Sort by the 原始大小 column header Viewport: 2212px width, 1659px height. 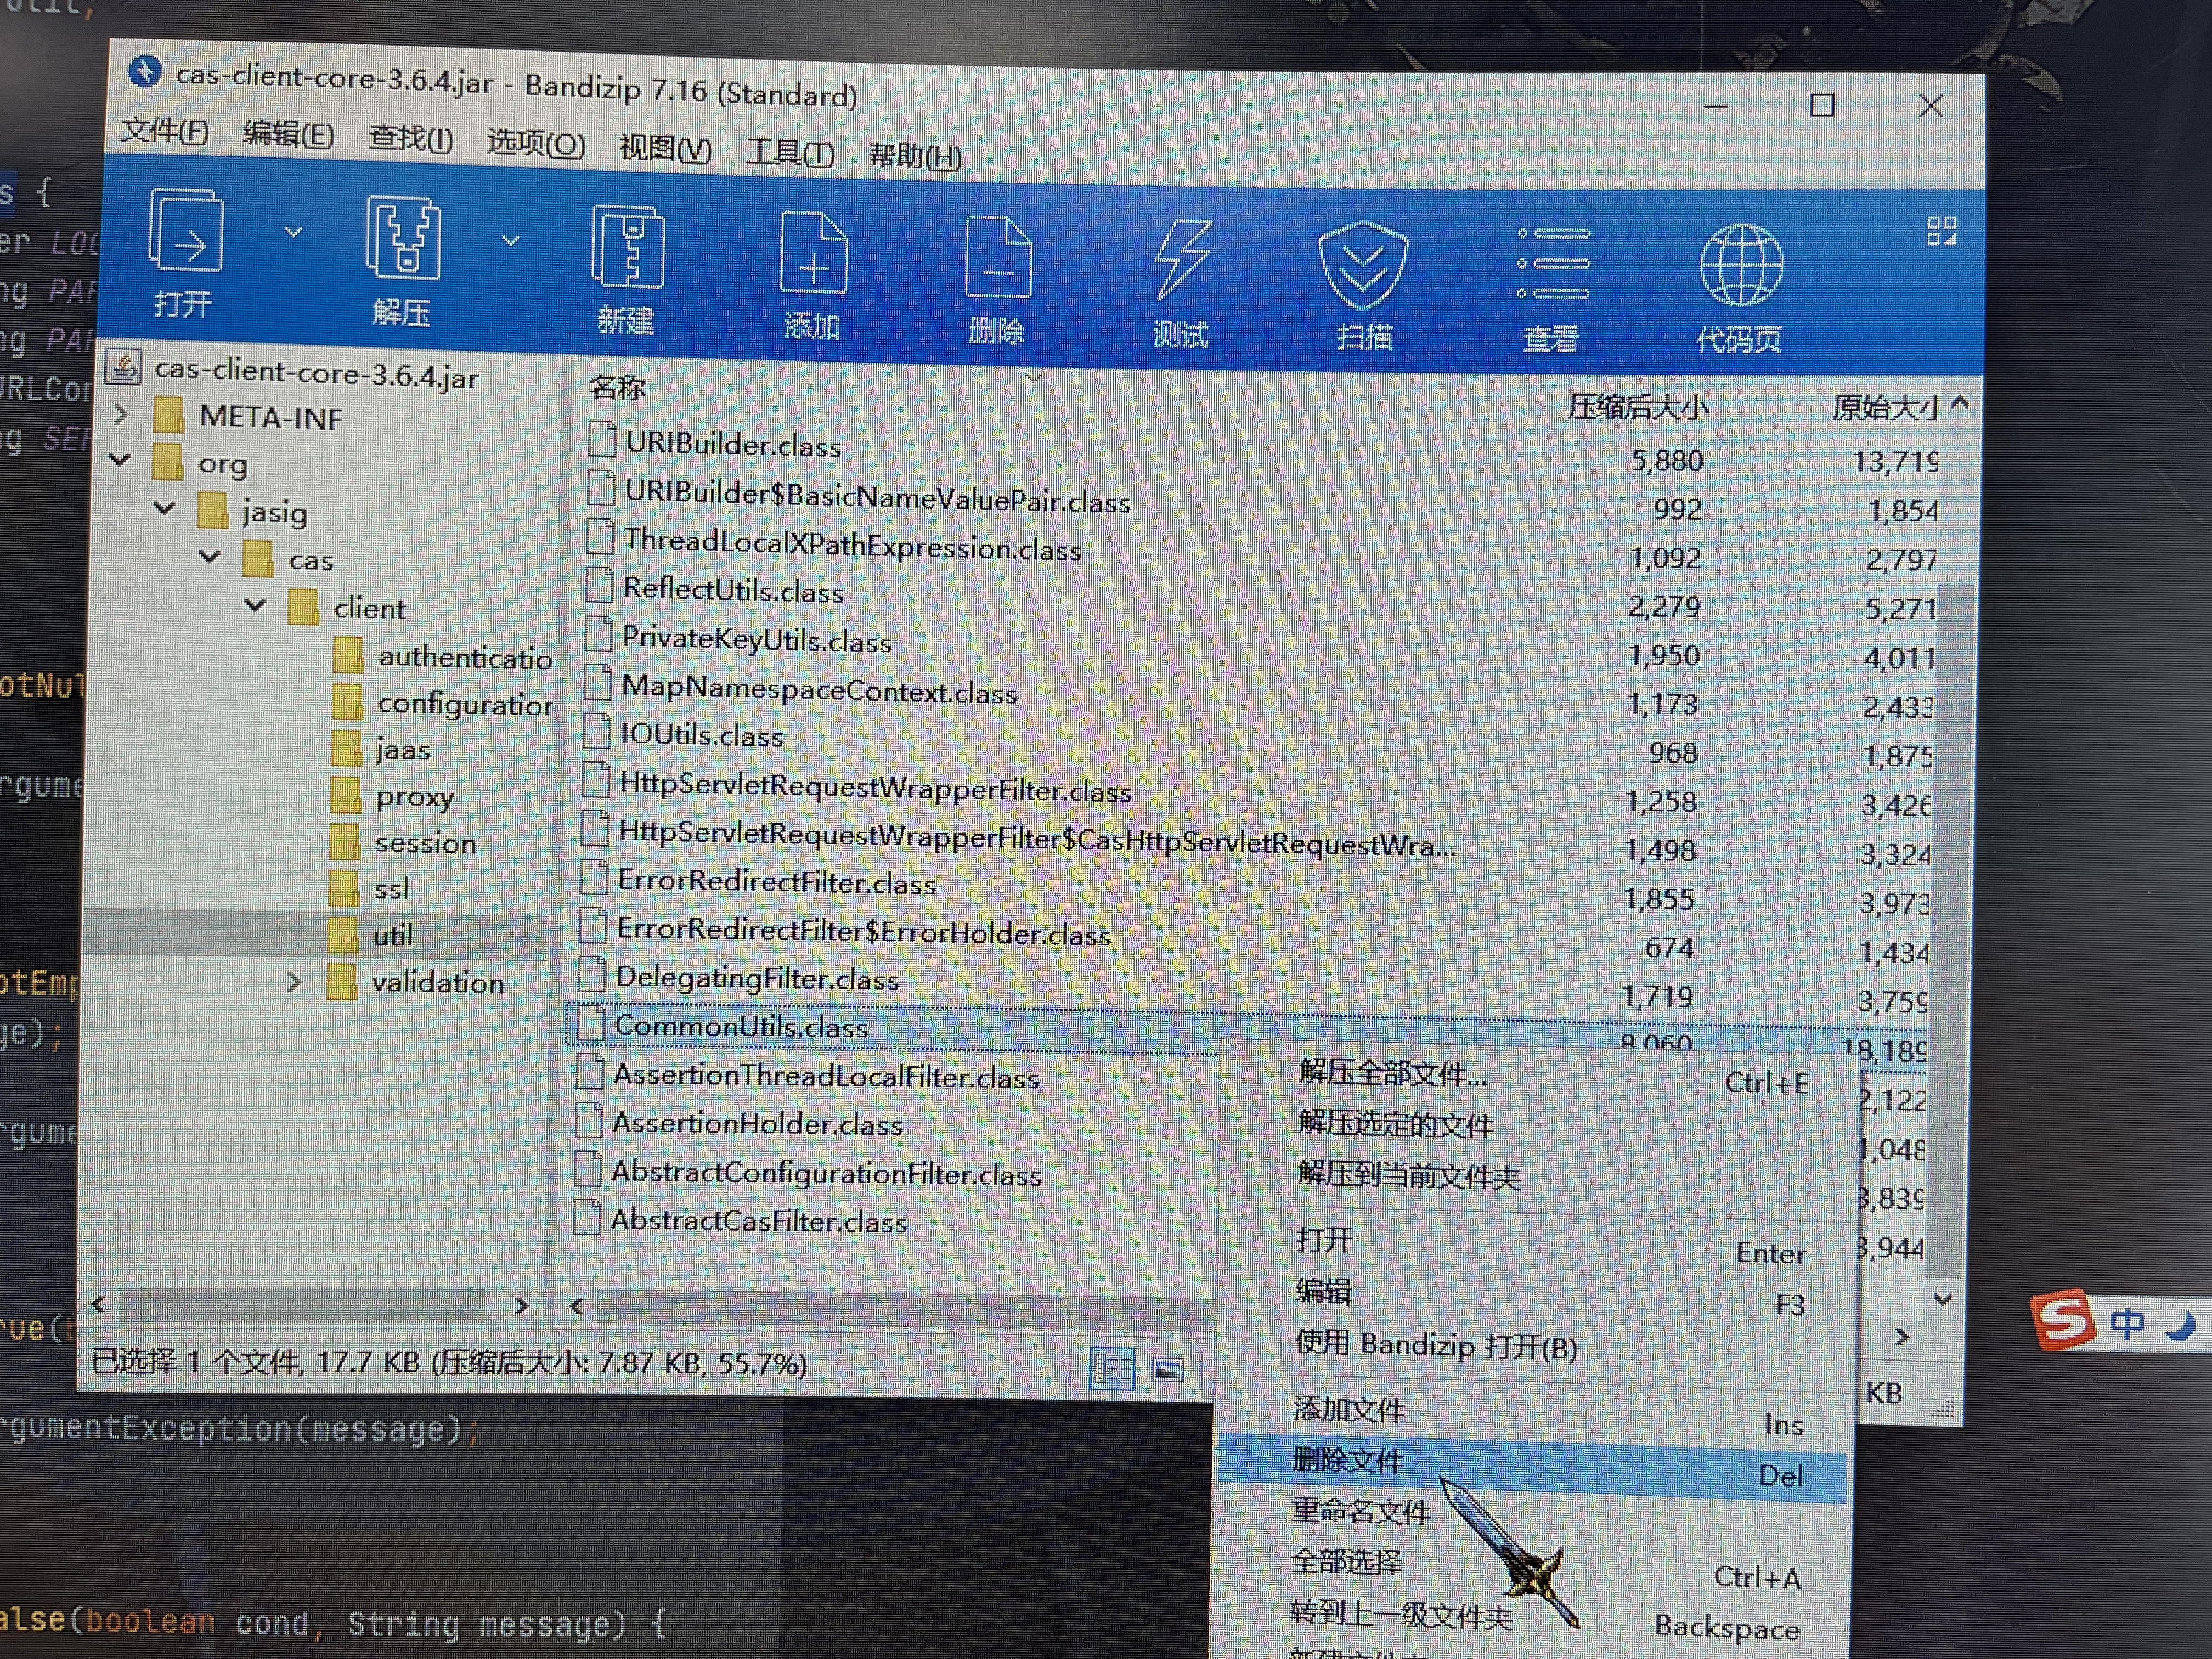[x=1884, y=407]
